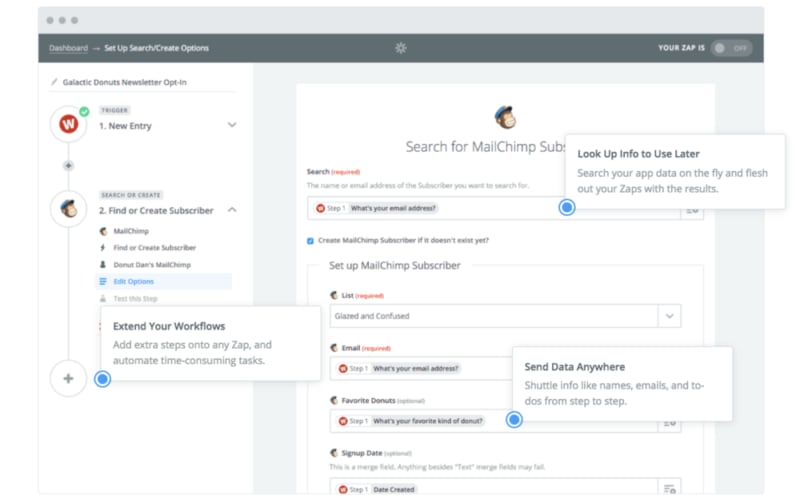The image size is (800, 503).
Task: Click the Edit Options list icon
Action: point(103,282)
